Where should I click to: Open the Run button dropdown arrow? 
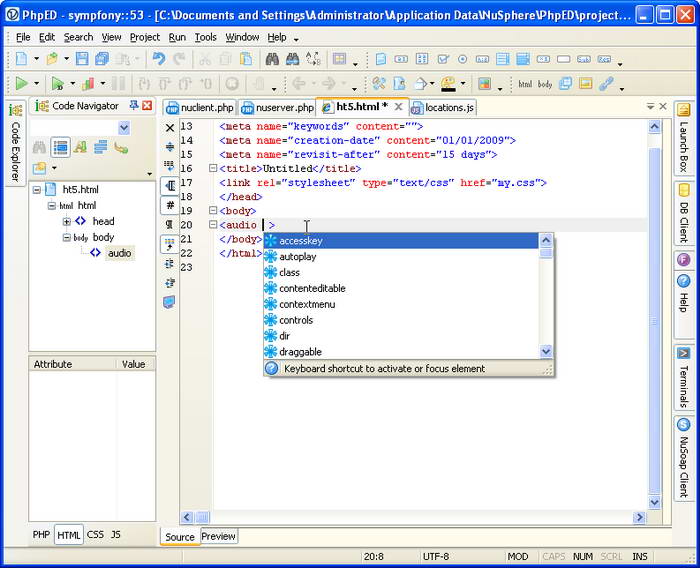tap(36, 84)
